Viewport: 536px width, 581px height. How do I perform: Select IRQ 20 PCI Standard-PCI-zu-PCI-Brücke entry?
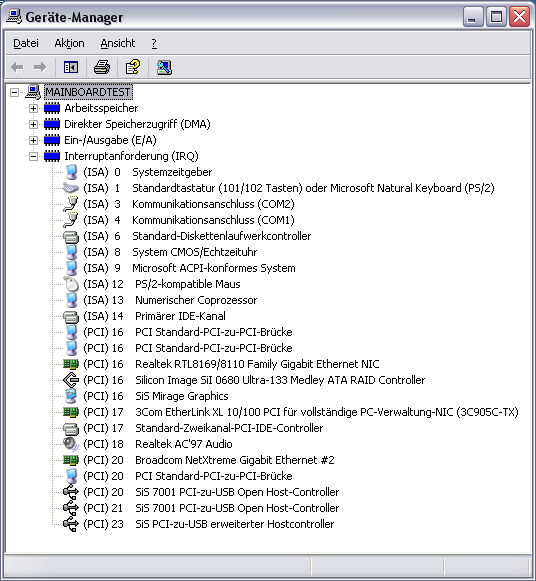[x=188, y=476]
